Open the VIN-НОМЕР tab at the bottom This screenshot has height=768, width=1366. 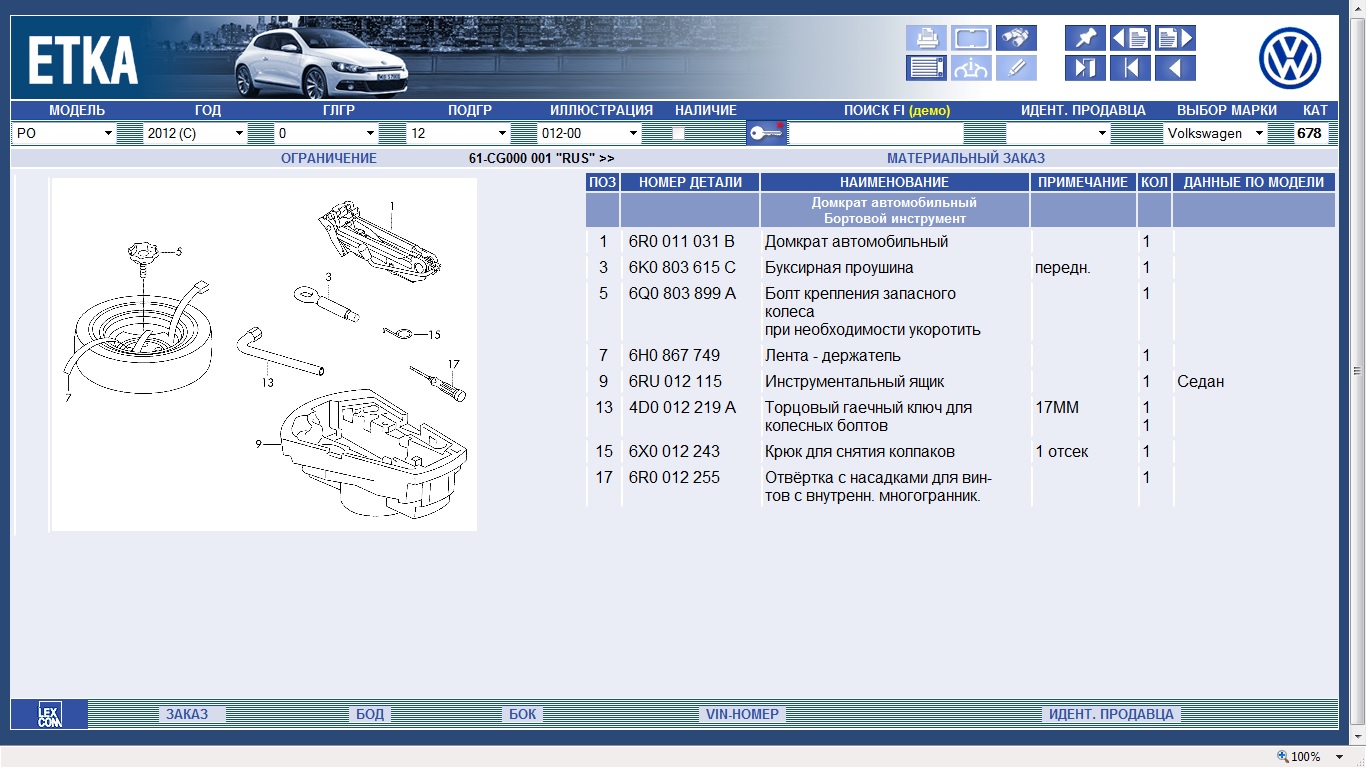[x=742, y=714]
